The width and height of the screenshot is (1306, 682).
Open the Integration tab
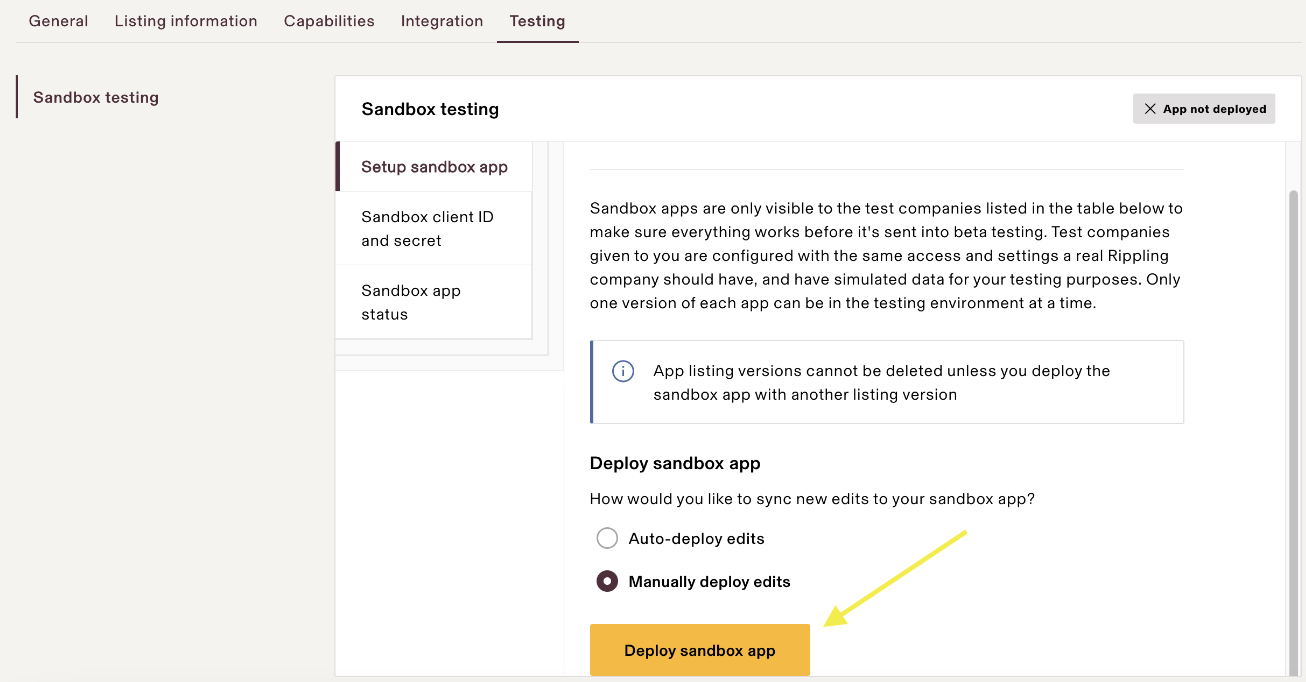[442, 21]
